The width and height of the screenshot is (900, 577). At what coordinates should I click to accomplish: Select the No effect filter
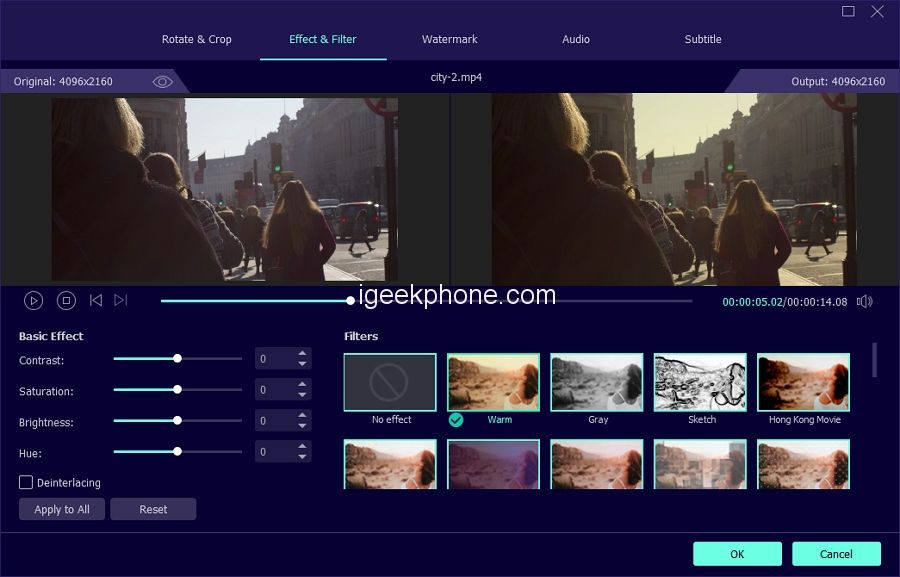pos(390,382)
